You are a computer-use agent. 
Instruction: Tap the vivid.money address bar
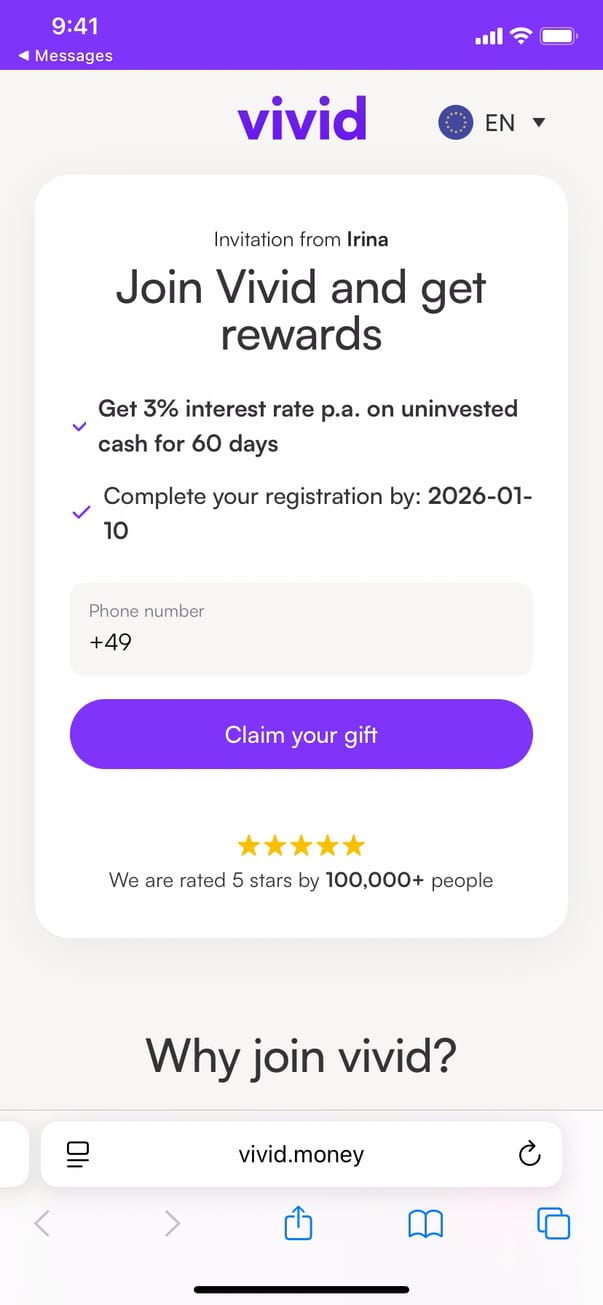click(x=301, y=1155)
